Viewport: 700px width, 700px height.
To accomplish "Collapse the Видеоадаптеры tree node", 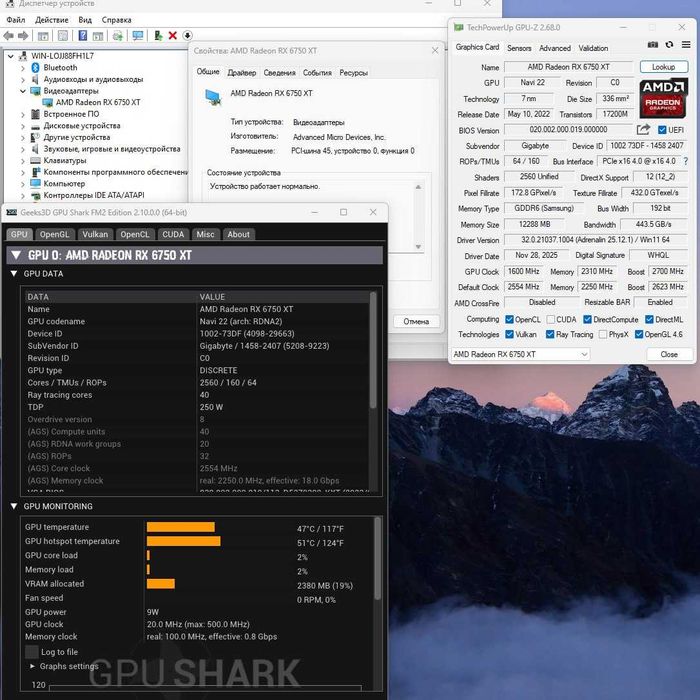I will coord(23,91).
